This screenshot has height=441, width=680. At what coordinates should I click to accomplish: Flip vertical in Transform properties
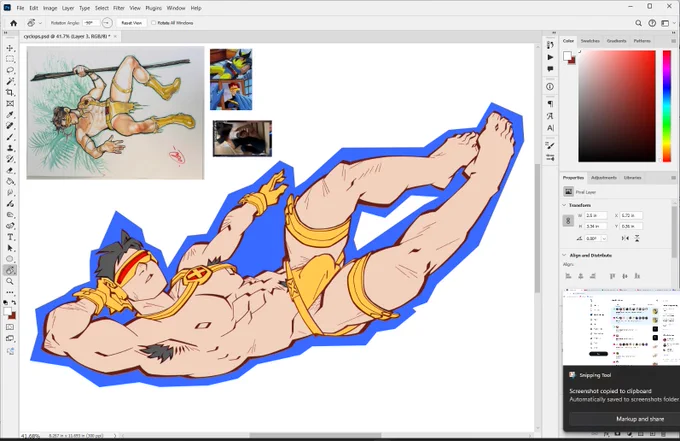tap(637, 238)
